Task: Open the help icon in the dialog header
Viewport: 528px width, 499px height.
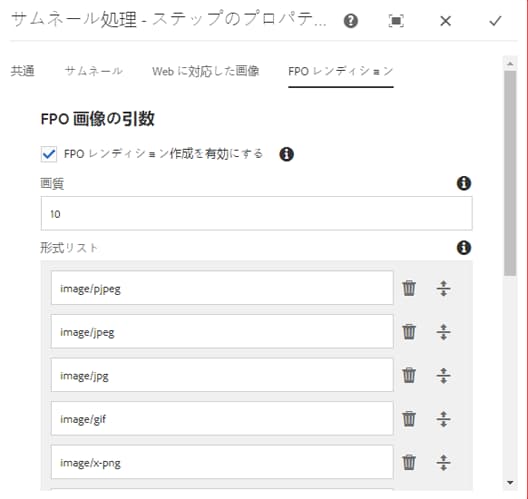Action: 351,21
